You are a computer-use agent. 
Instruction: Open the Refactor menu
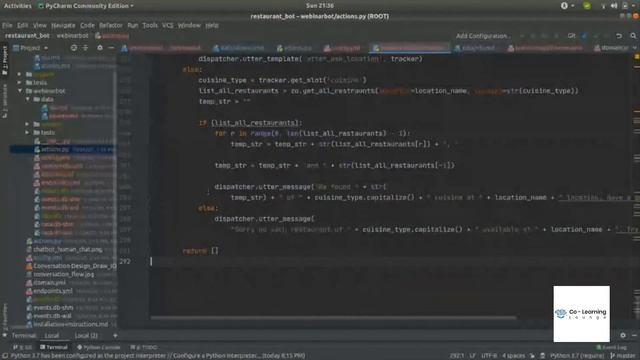click(111, 25)
